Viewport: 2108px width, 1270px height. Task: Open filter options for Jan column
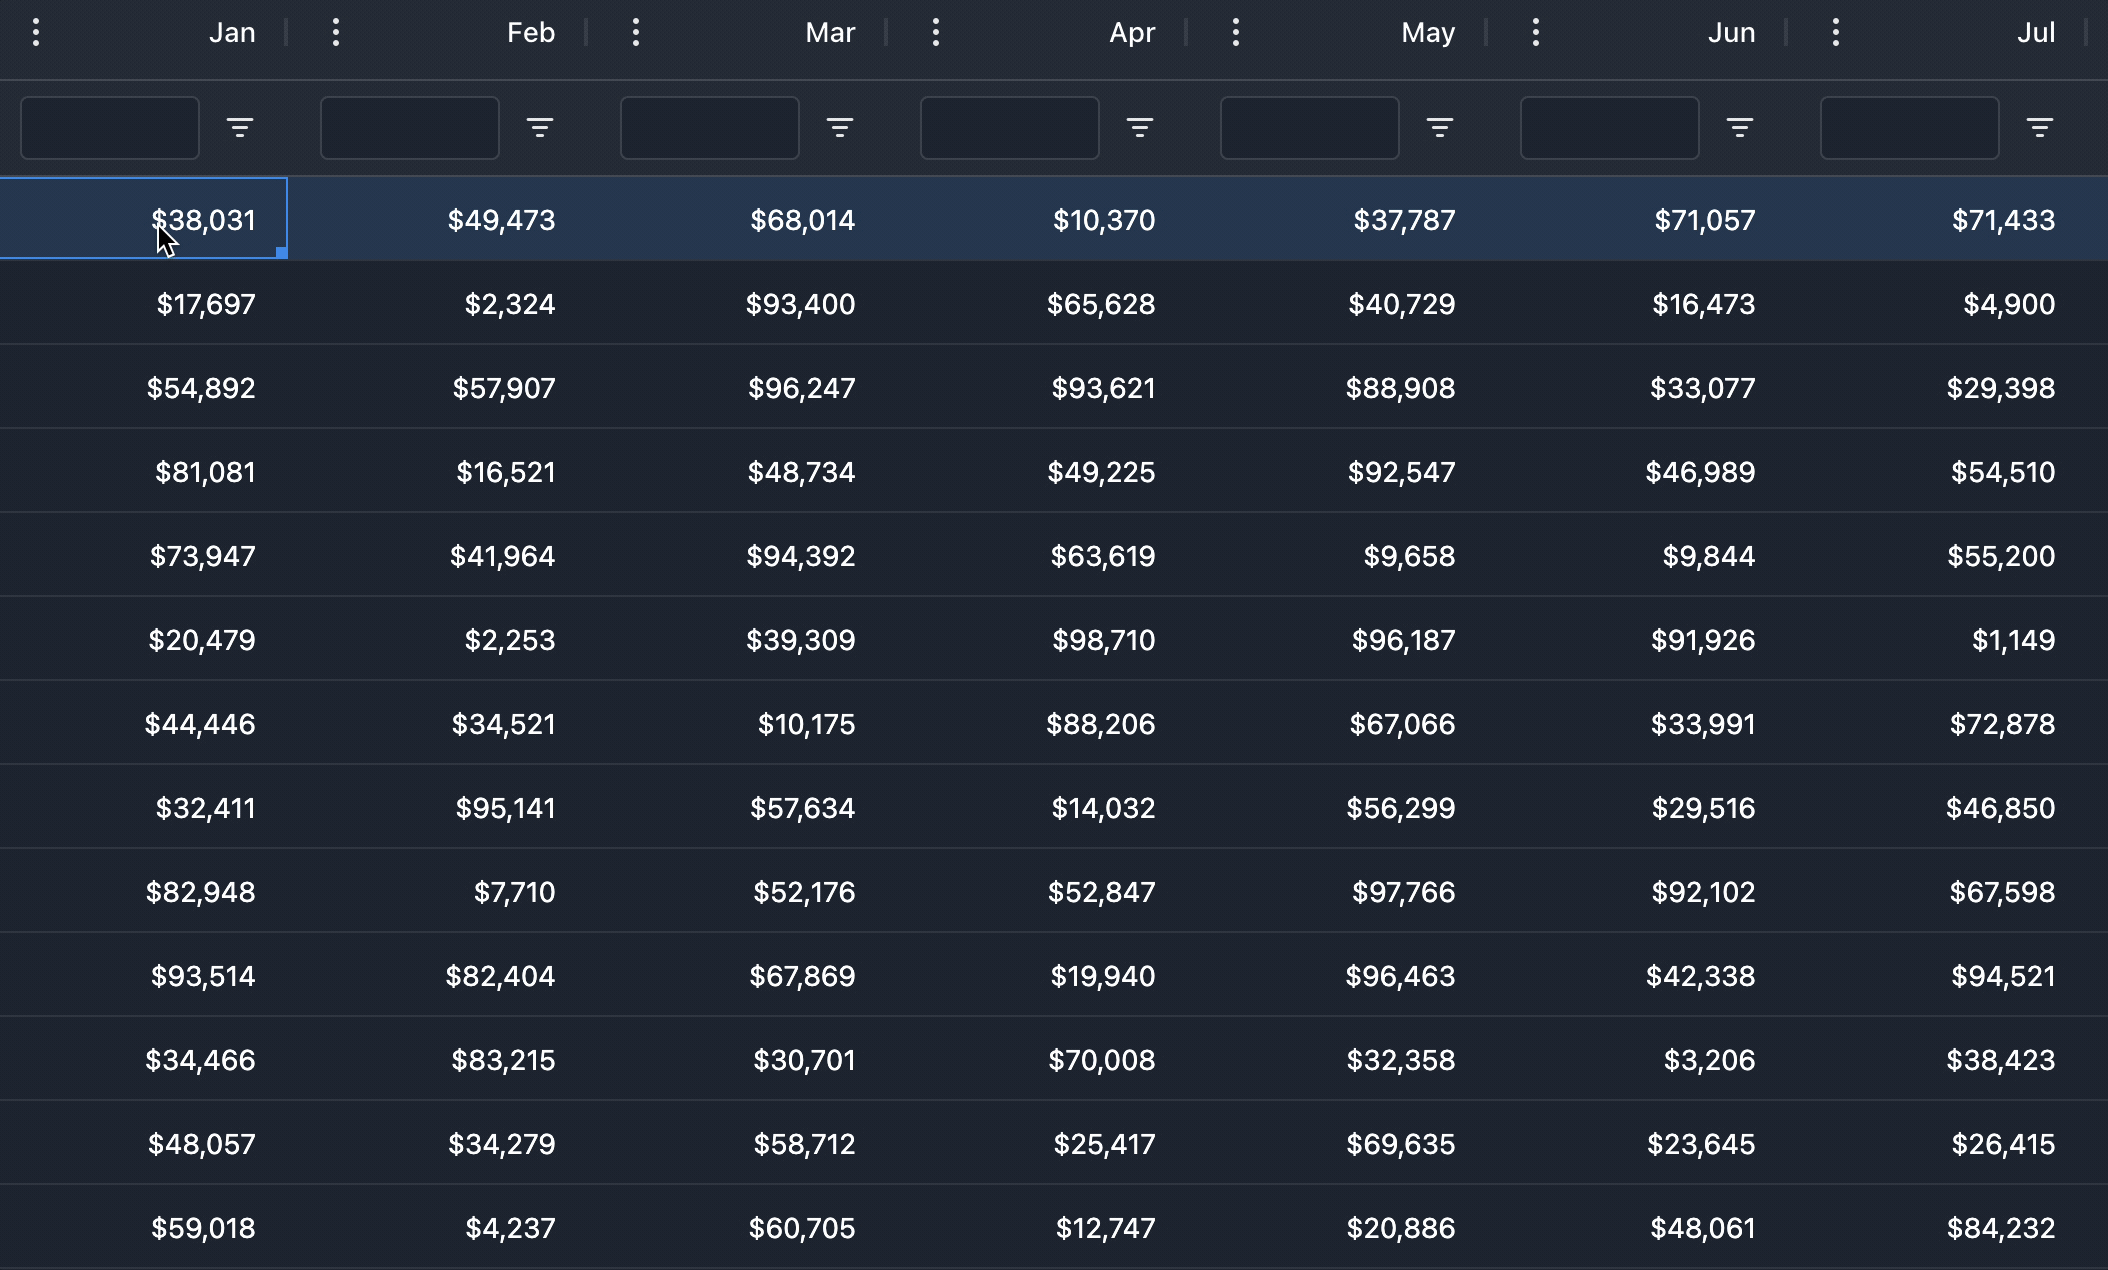[240, 128]
